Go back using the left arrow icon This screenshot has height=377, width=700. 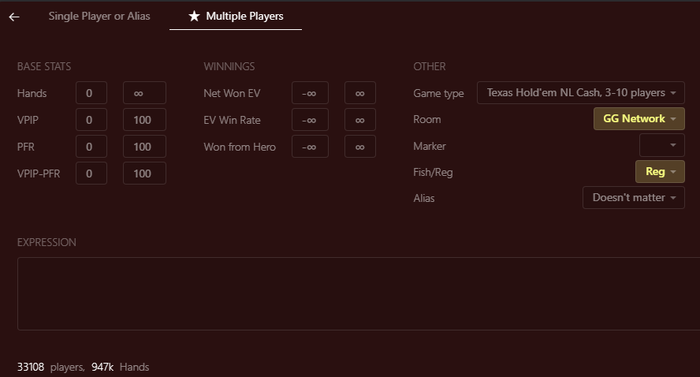pyautogui.click(x=14, y=17)
